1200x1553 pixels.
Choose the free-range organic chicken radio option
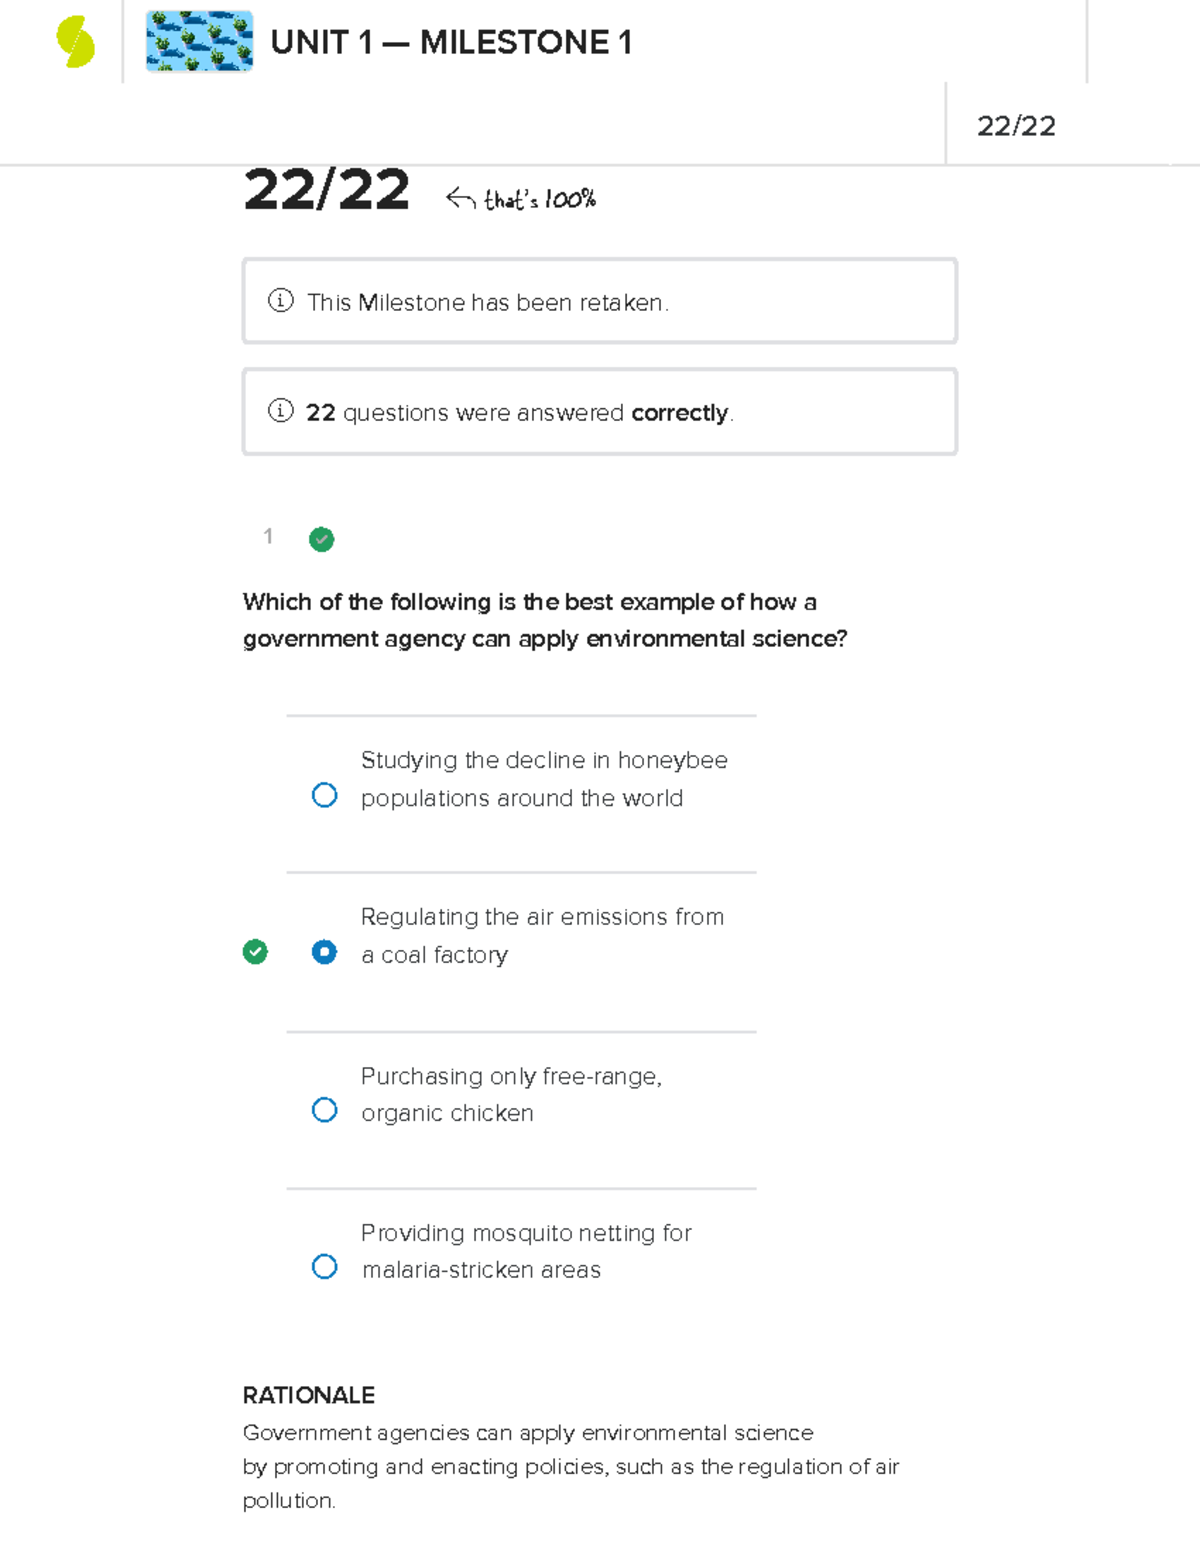[x=324, y=1110]
